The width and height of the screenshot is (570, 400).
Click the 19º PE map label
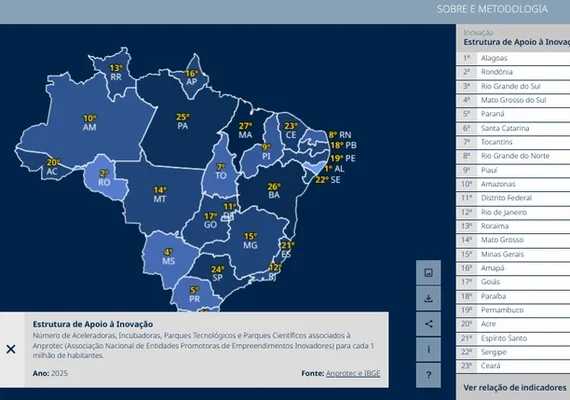point(343,159)
